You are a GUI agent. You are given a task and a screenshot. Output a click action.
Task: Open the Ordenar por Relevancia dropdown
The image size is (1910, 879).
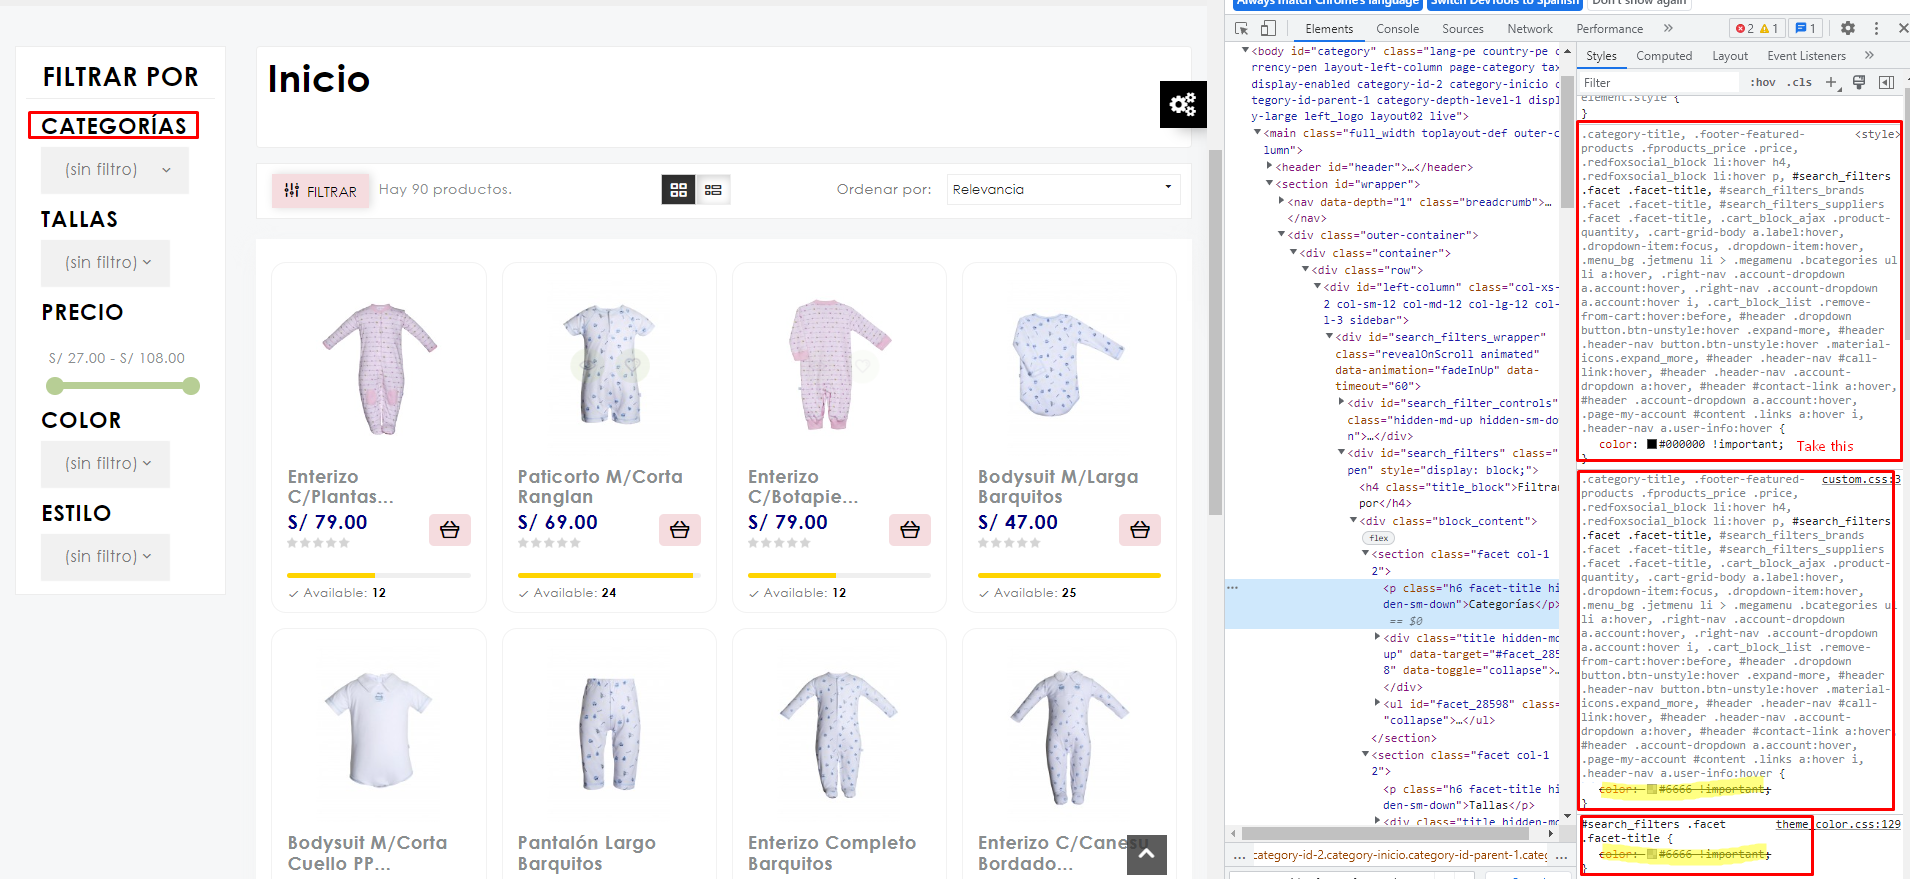point(1063,189)
